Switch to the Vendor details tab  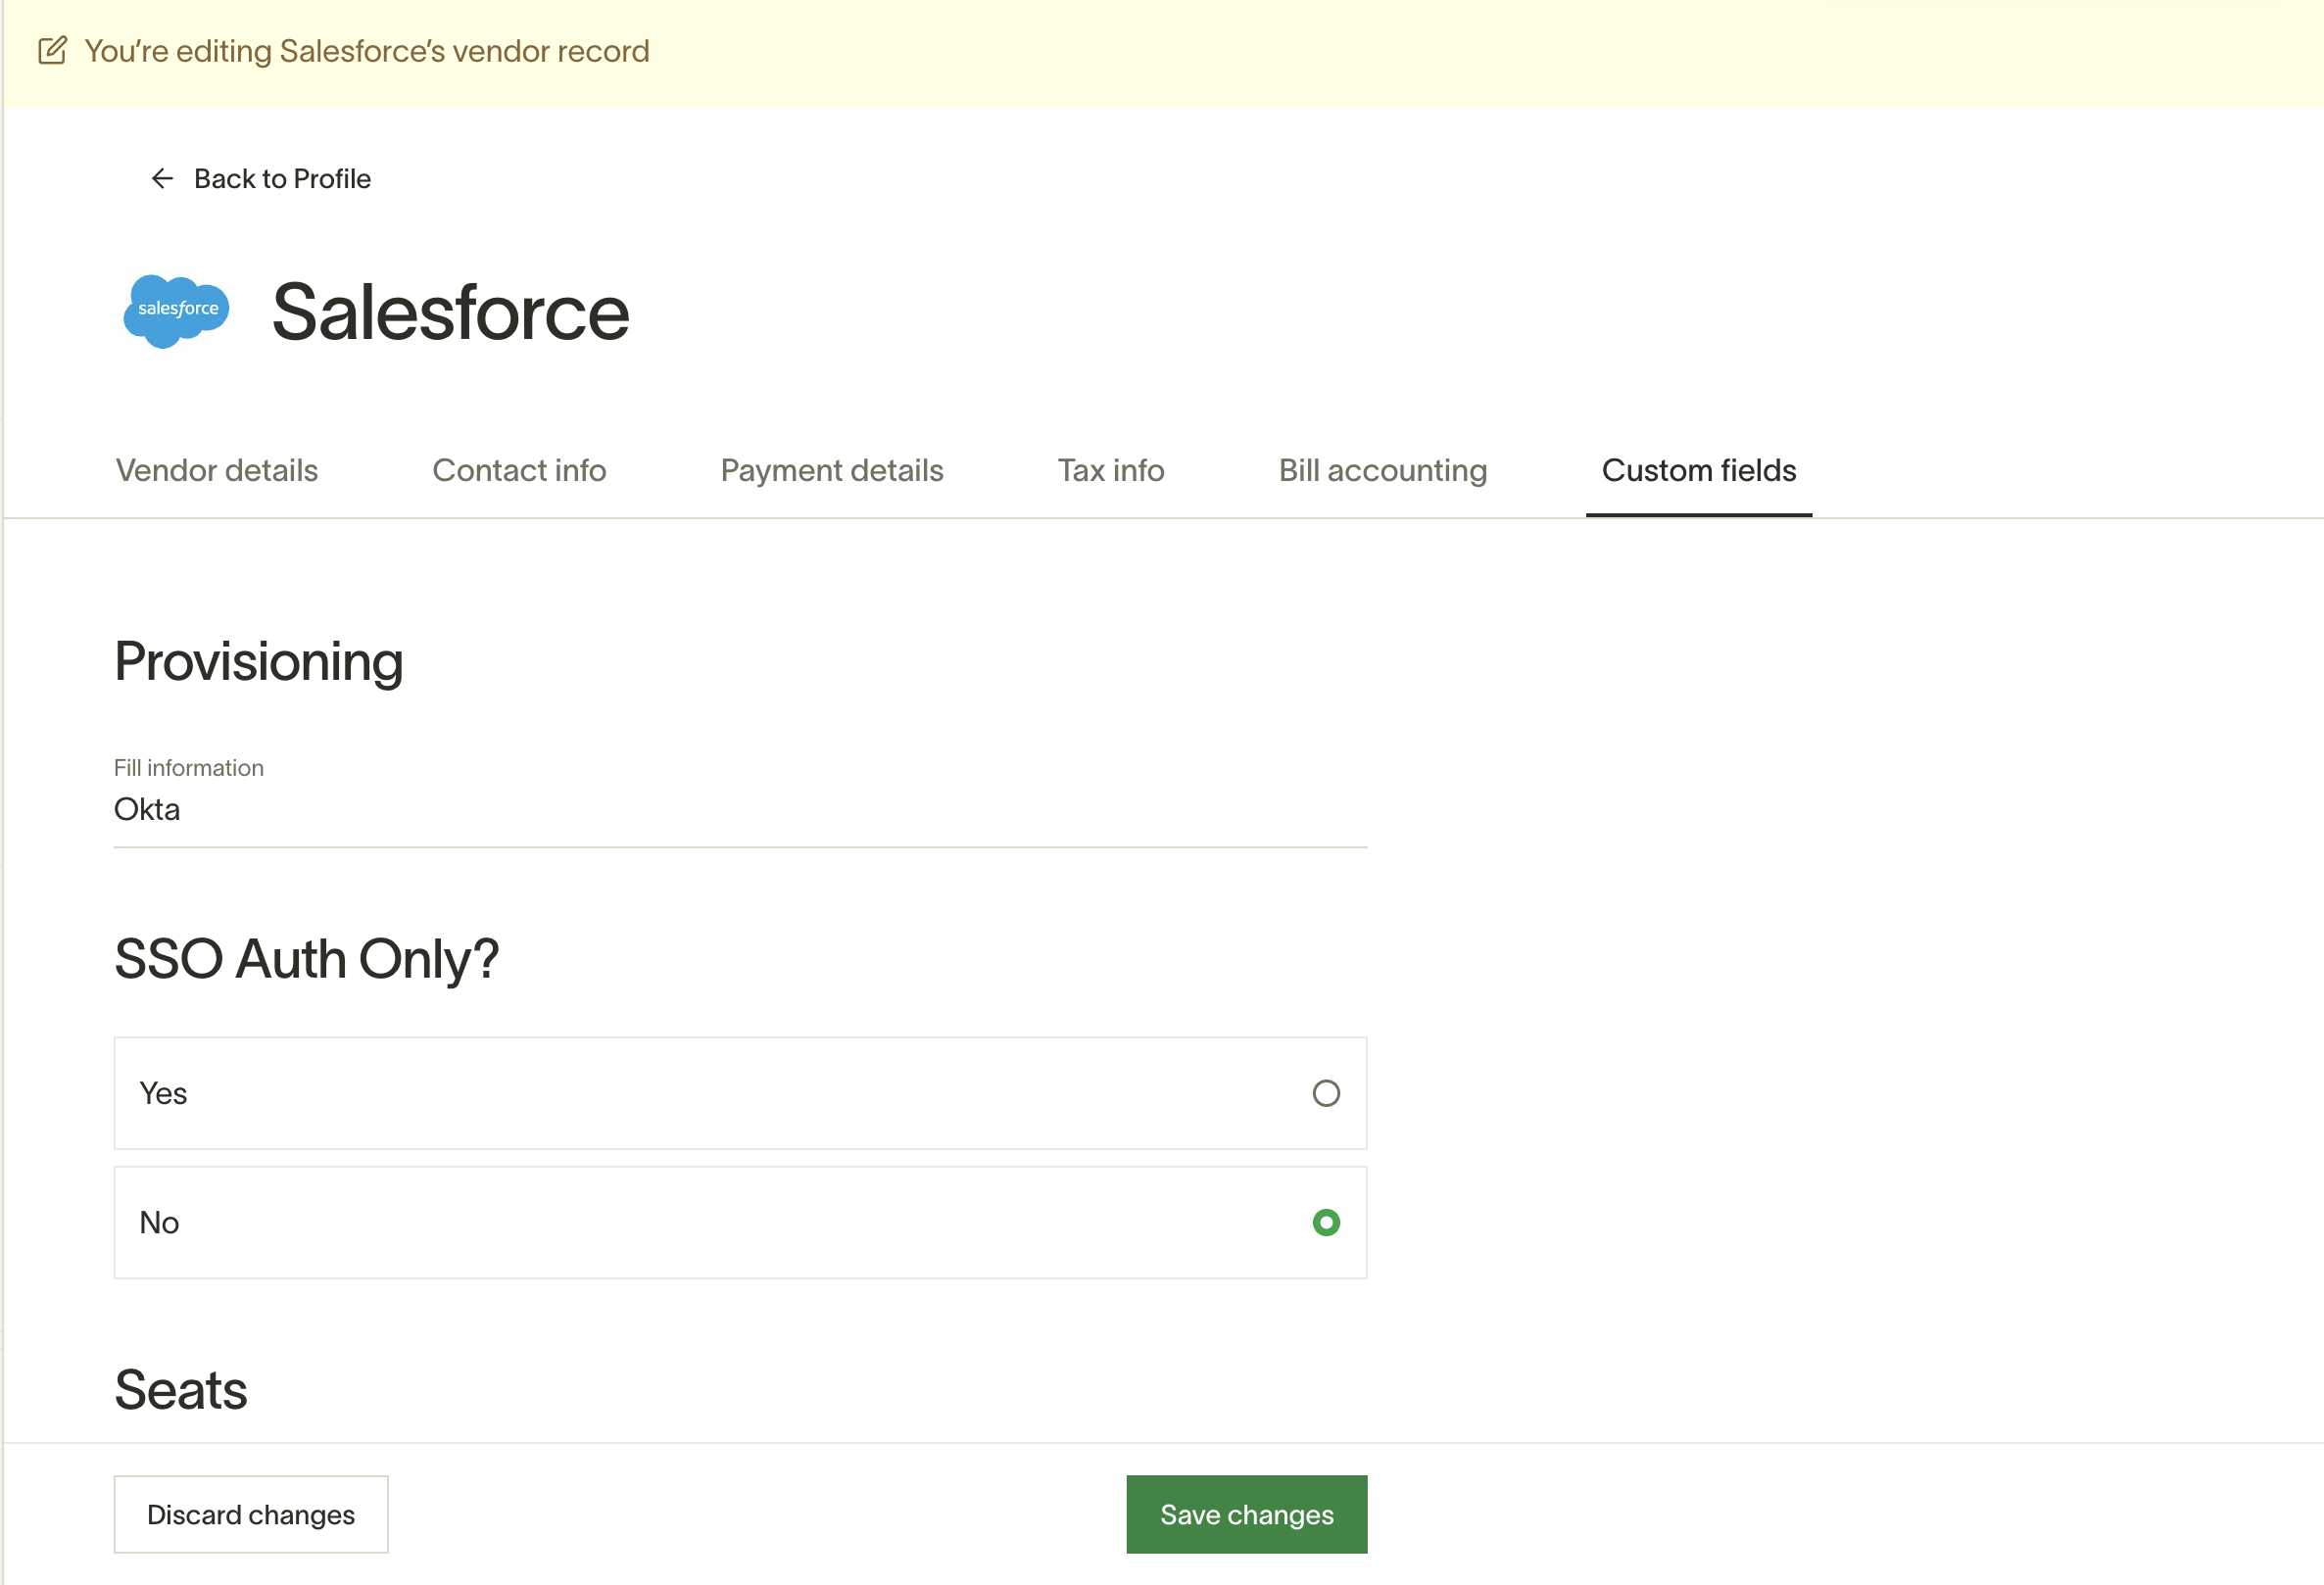click(x=216, y=470)
